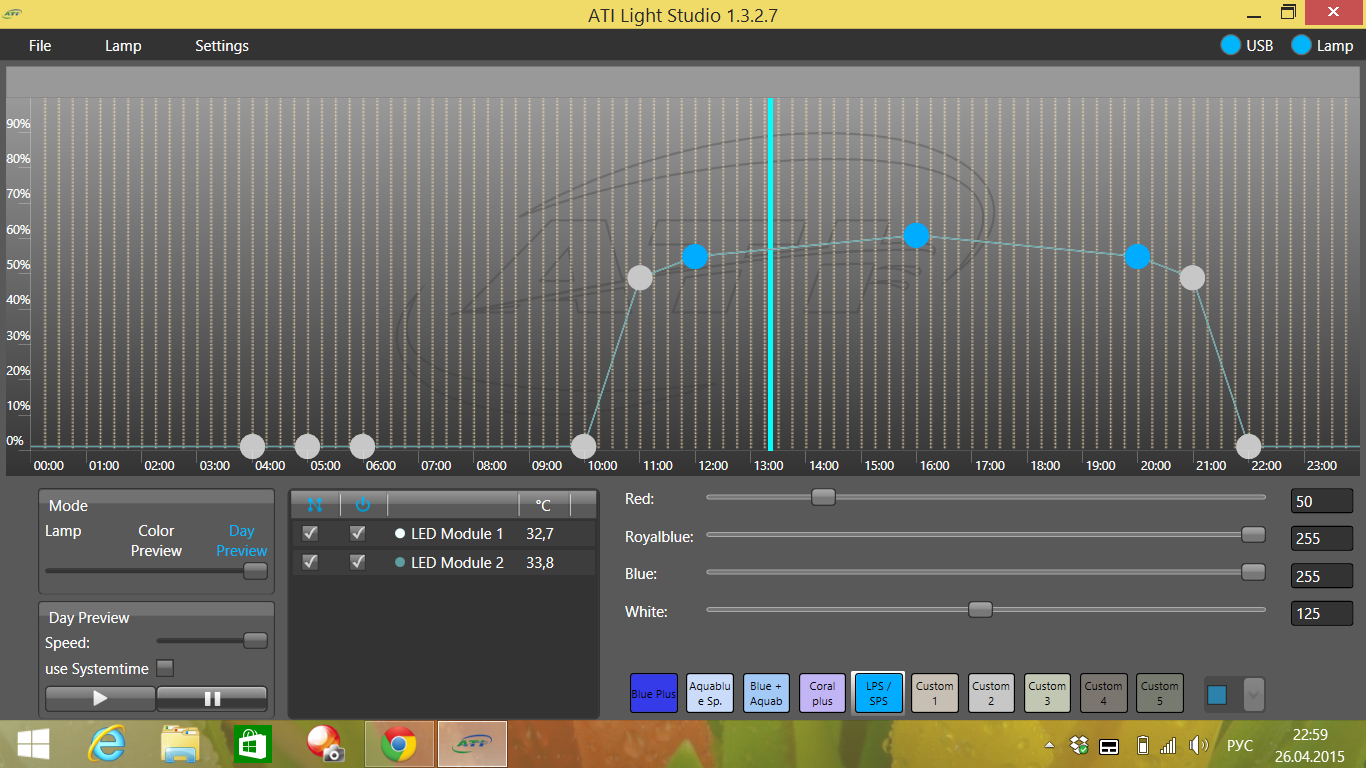Screen dimensions: 1366x768
Task: Click the USB connection indicator circle
Action: pyautogui.click(x=1231, y=45)
